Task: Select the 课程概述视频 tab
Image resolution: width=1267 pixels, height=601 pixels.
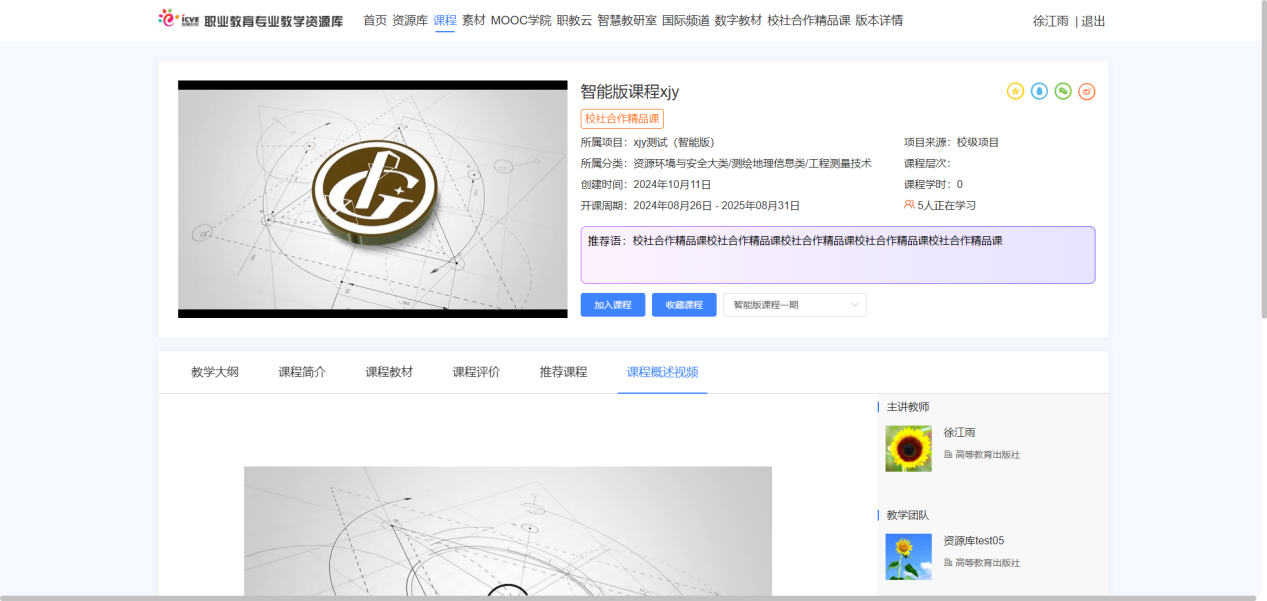Action: tap(662, 372)
